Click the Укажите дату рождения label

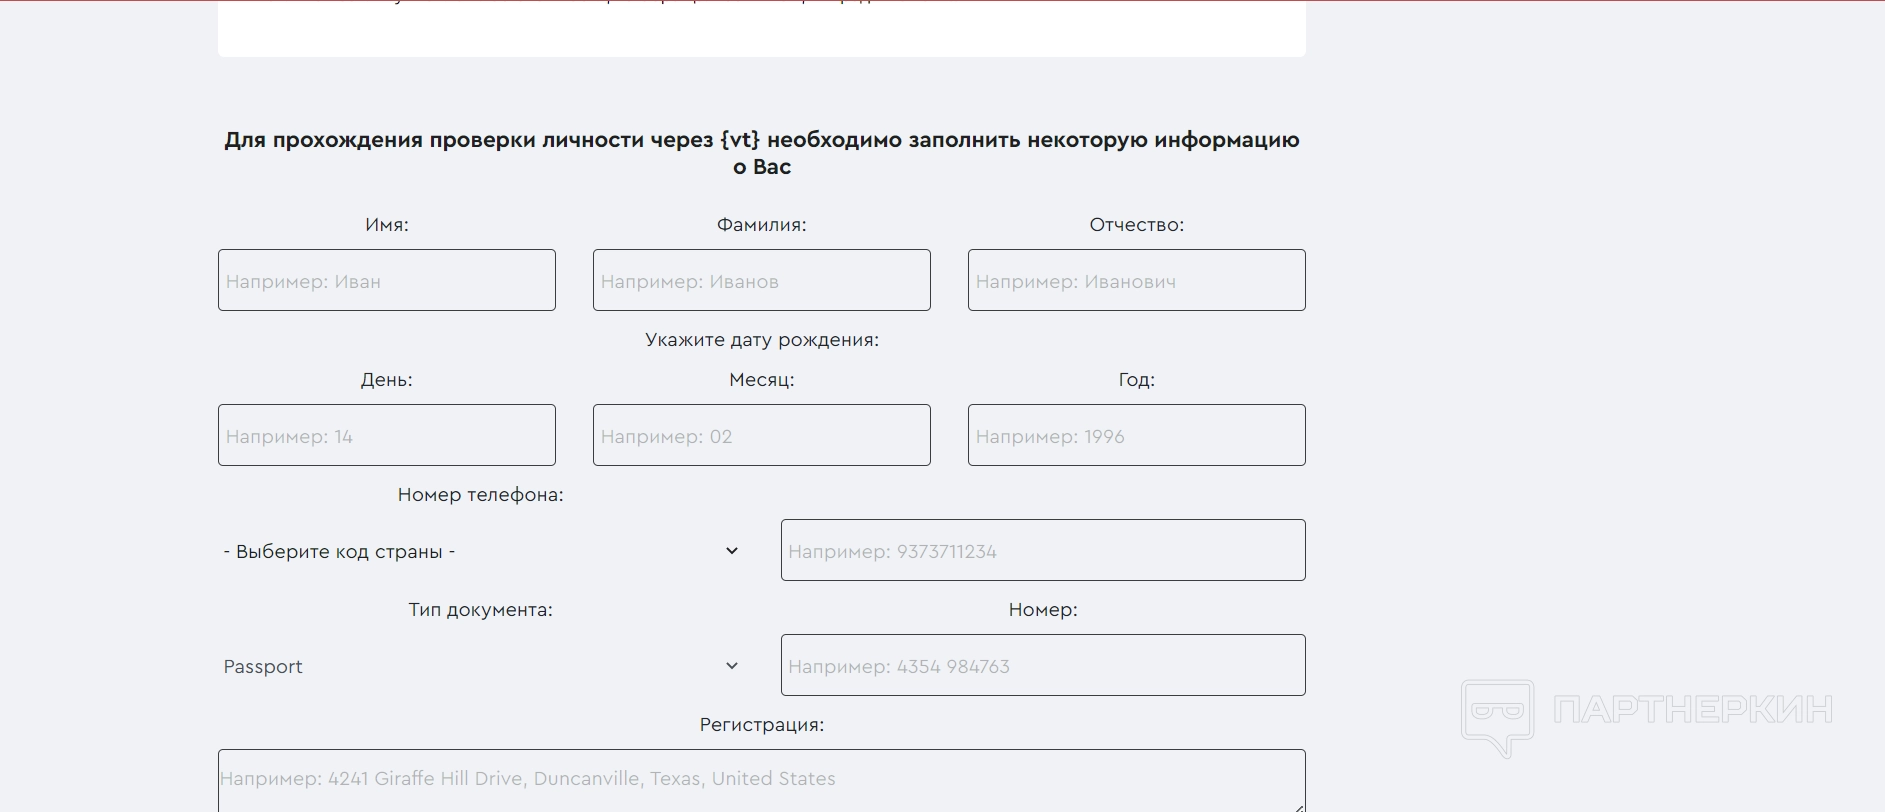[x=761, y=340]
